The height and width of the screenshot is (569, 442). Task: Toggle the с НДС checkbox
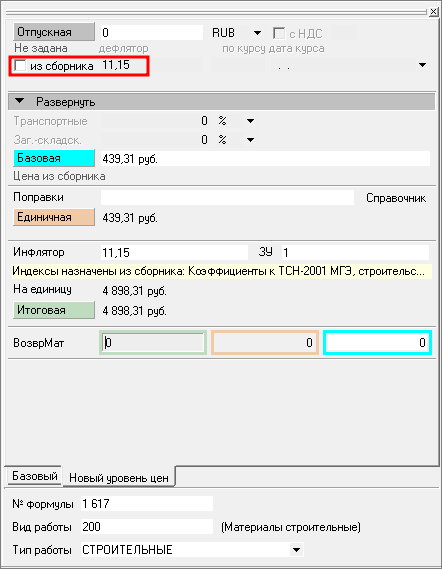279,33
